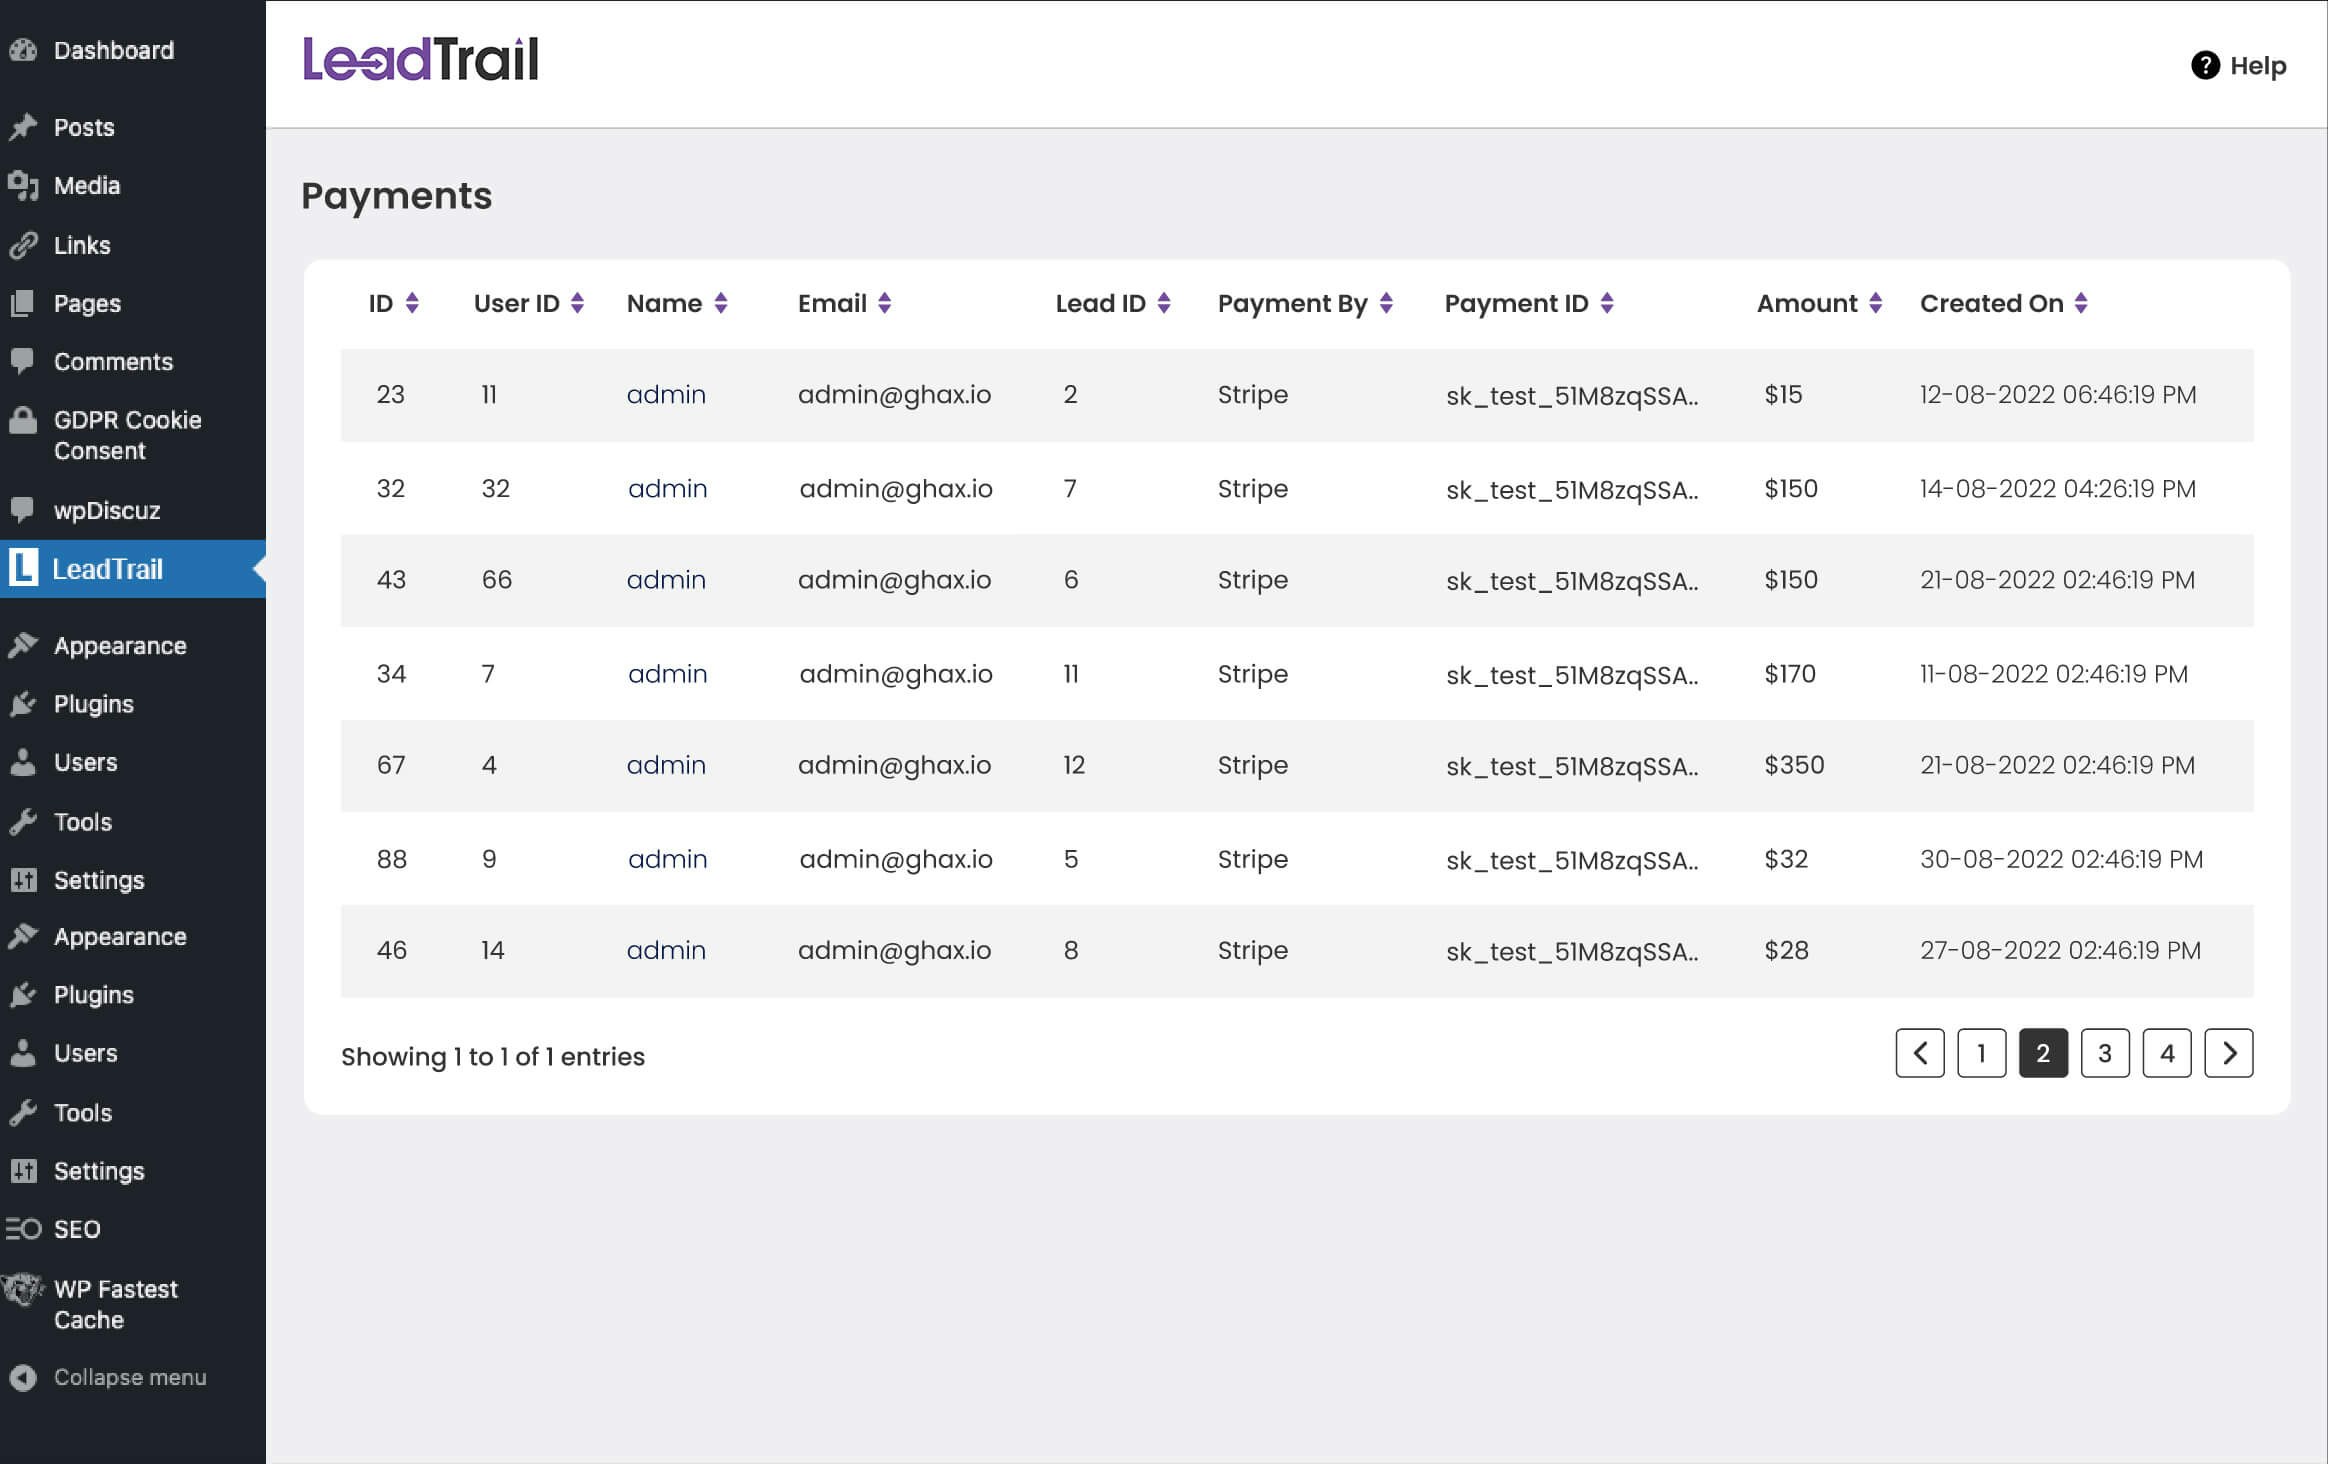The width and height of the screenshot is (2328, 1464).
Task: Click the Showing 1 to 1 entries text
Action: pos(492,1057)
